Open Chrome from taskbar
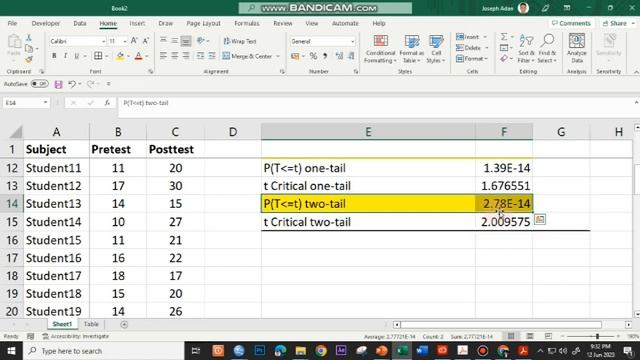Viewport: 640px width, 360px height. click(x=321, y=351)
